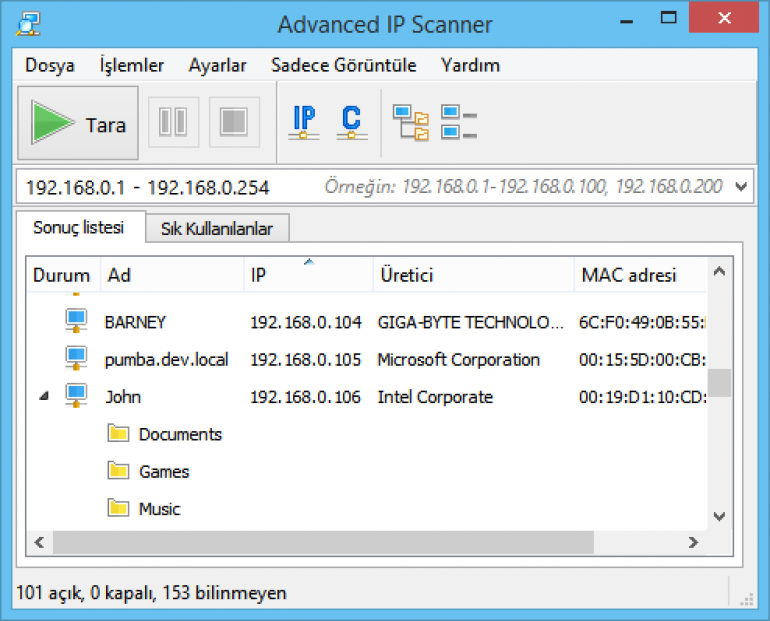
Task: Click the Advanced IP Scanner title icon
Action: (28, 25)
